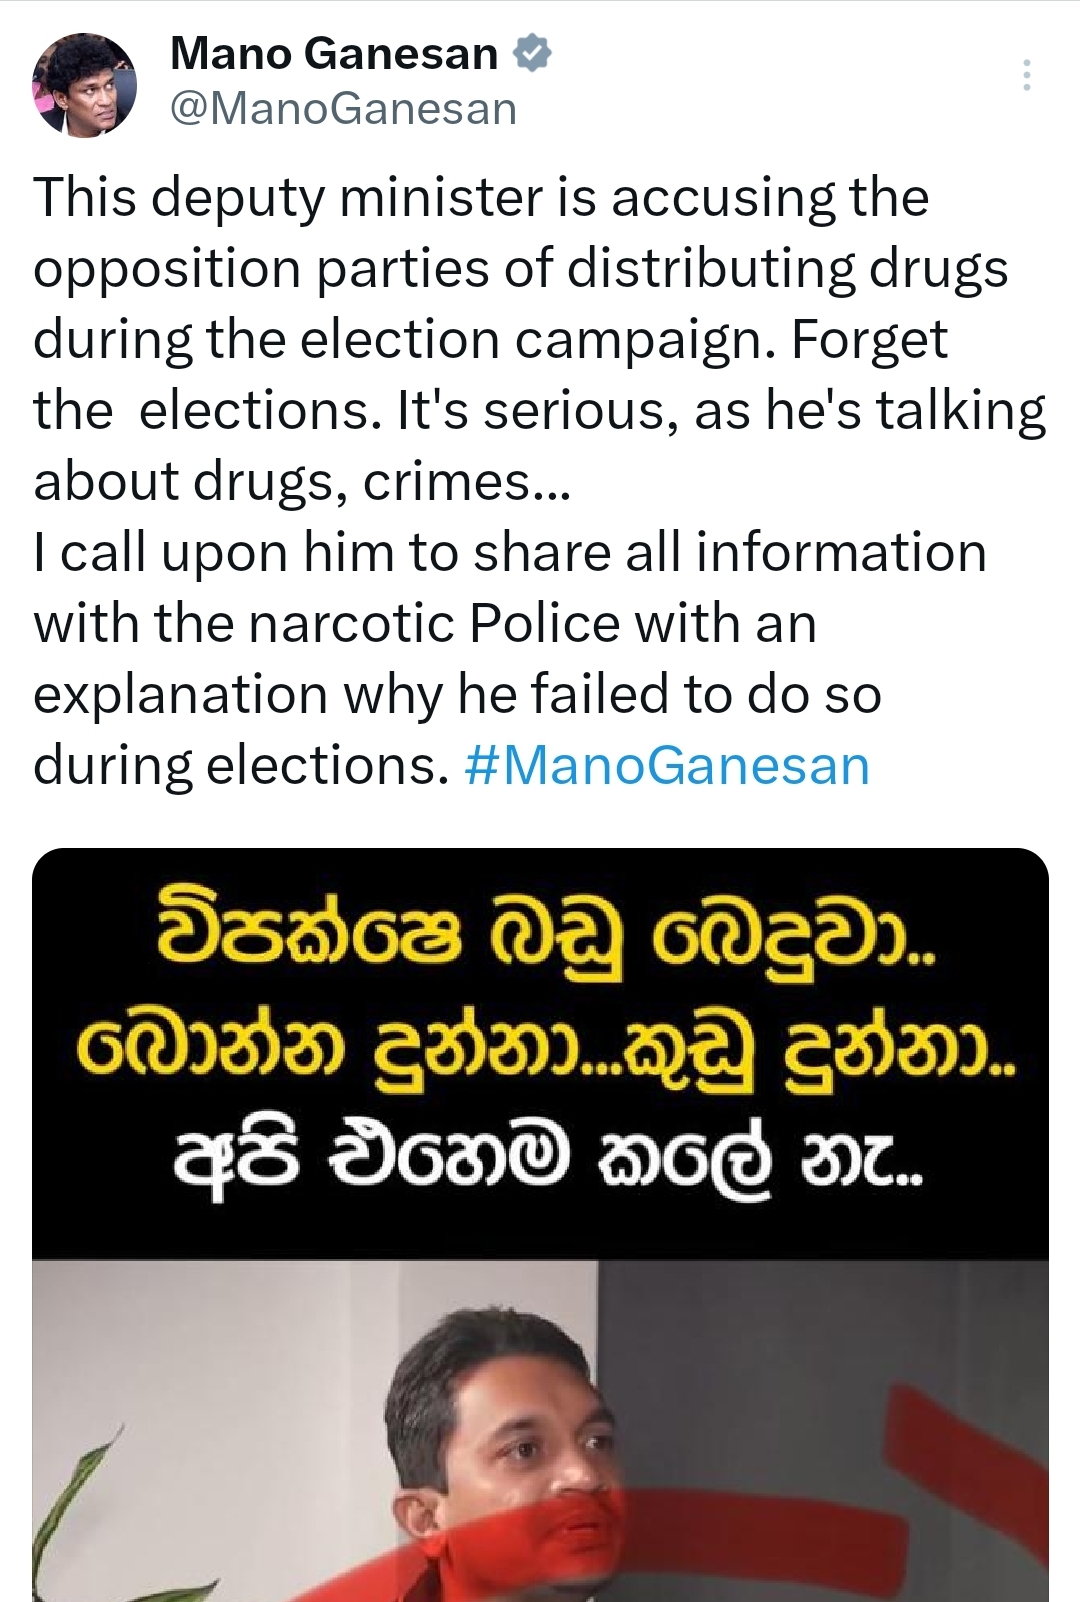
Task: Open the attached news image
Action: click(x=540, y=1225)
